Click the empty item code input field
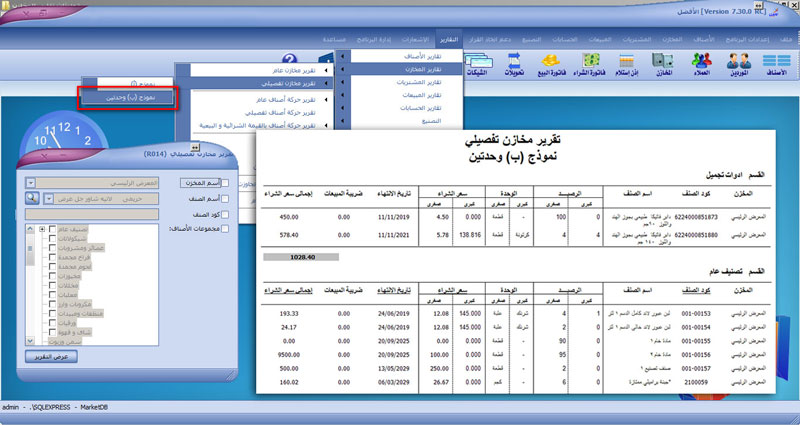 [x=92, y=214]
